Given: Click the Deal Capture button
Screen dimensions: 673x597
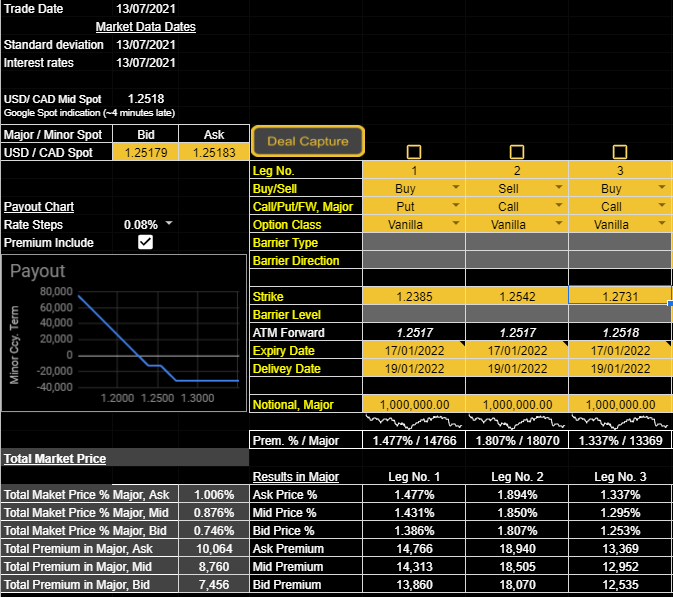Looking at the screenshot, I should click(x=307, y=141).
